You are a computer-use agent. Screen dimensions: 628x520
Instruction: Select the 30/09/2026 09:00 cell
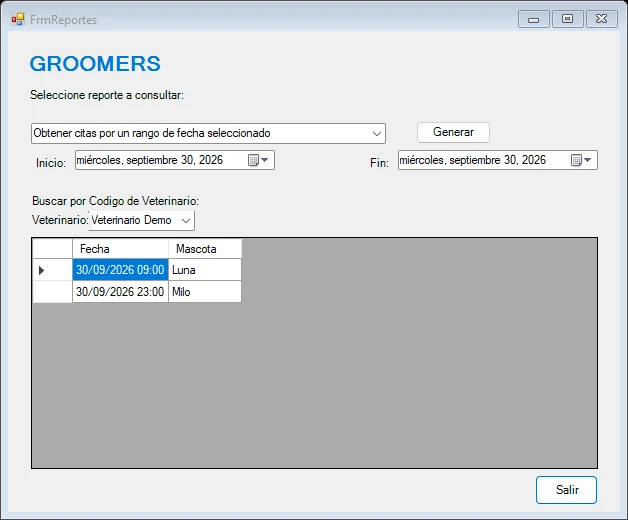120,270
